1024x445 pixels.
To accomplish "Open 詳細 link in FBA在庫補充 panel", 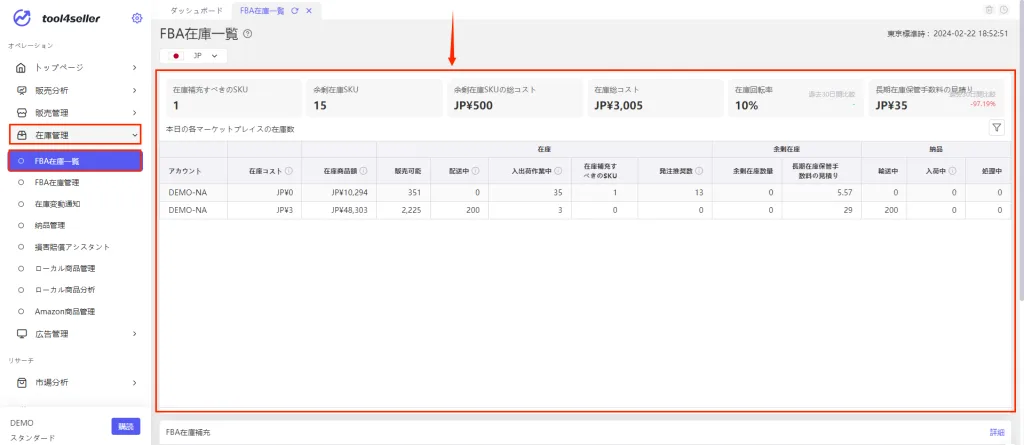I will pos(997,433).
